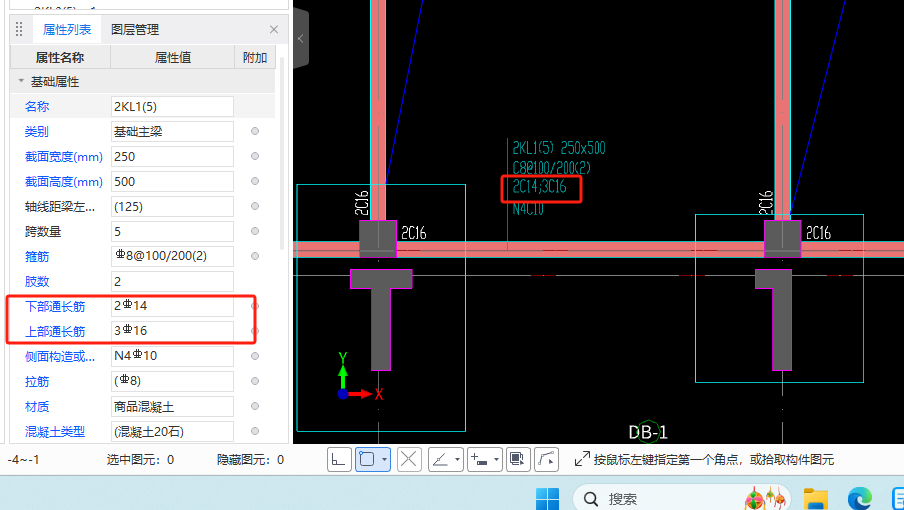
Task: Launch Microsoft Edge from taskbar
Action: click(858, 498)
